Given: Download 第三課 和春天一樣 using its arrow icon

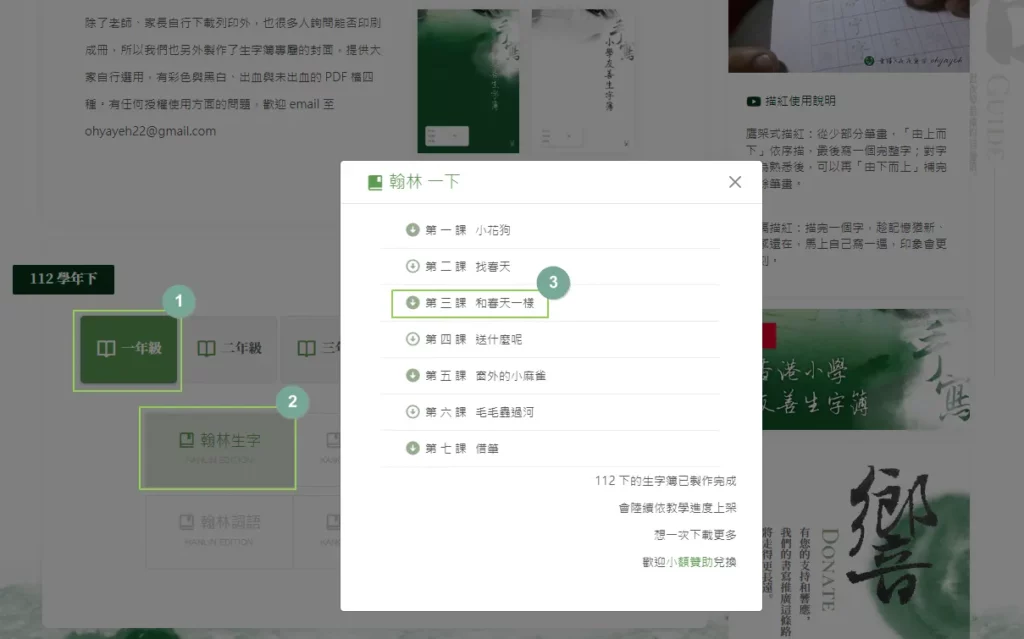Looking at the screenshot, I should [x=412, y=303].
